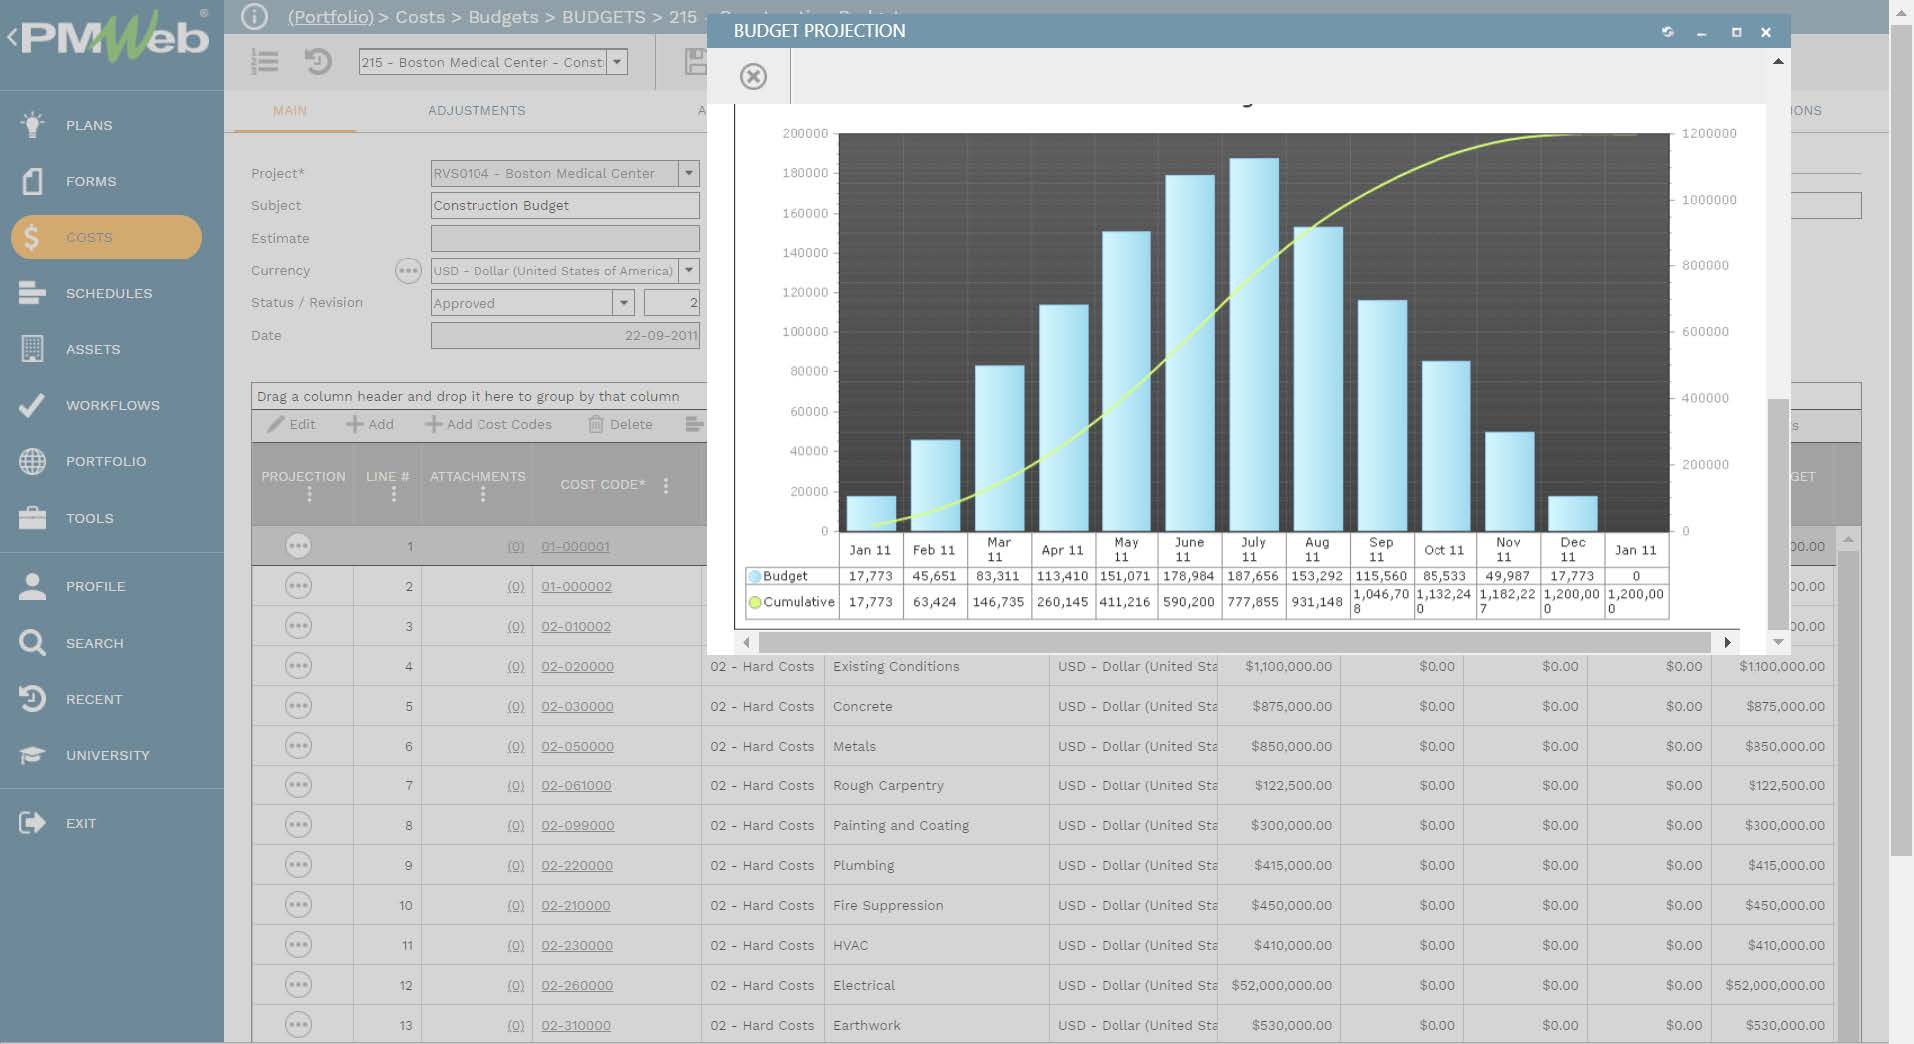Click the history revert icon in toolbar
This screenshot has width=1914, height=1044.
(318, 62)
